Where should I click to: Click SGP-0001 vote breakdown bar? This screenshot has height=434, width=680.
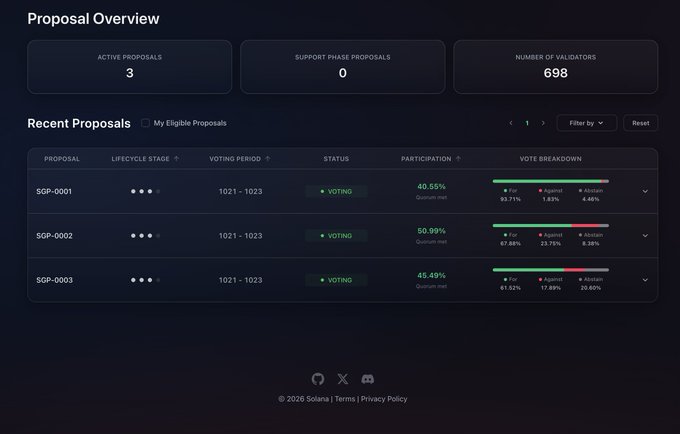[551, 181]
